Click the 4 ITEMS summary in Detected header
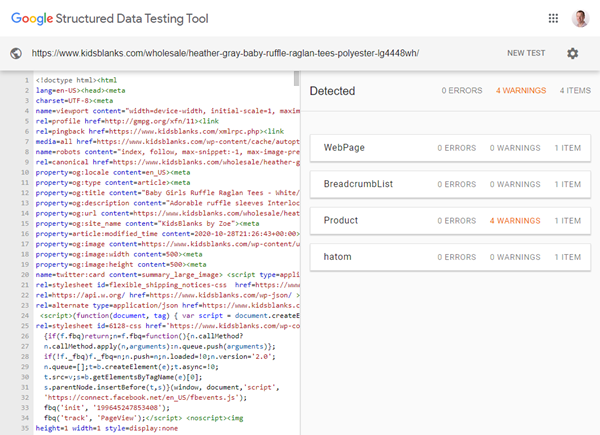600x435 pixels. point(575,91)
